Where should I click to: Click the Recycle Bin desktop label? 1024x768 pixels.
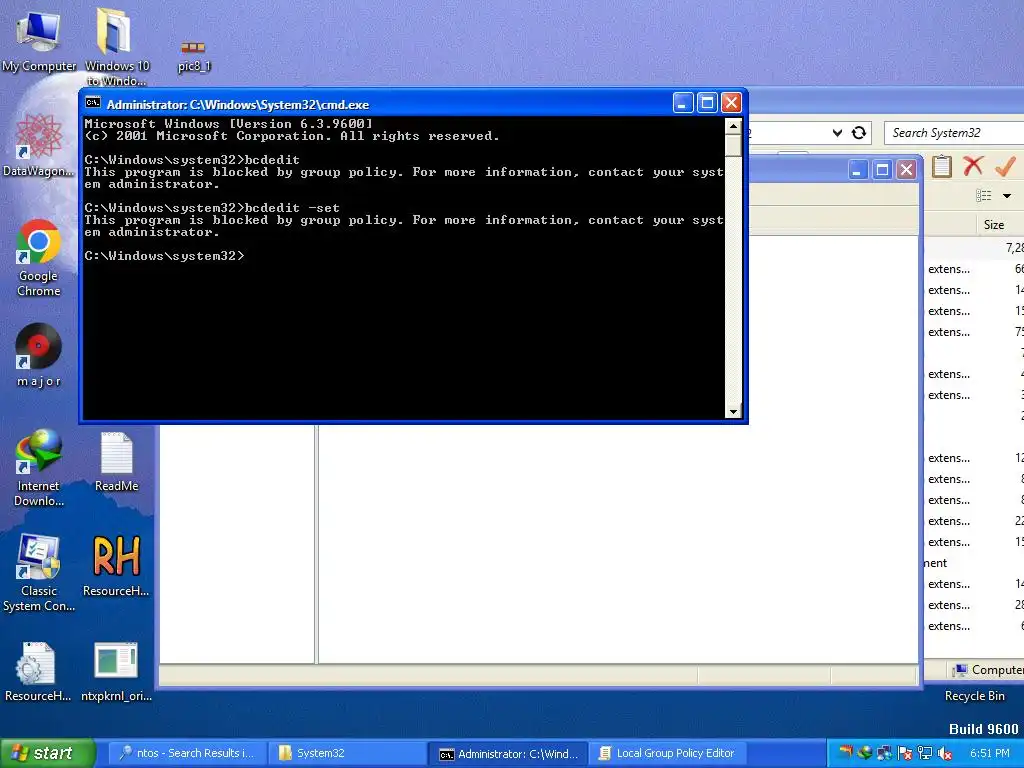(x=974, y=696)
